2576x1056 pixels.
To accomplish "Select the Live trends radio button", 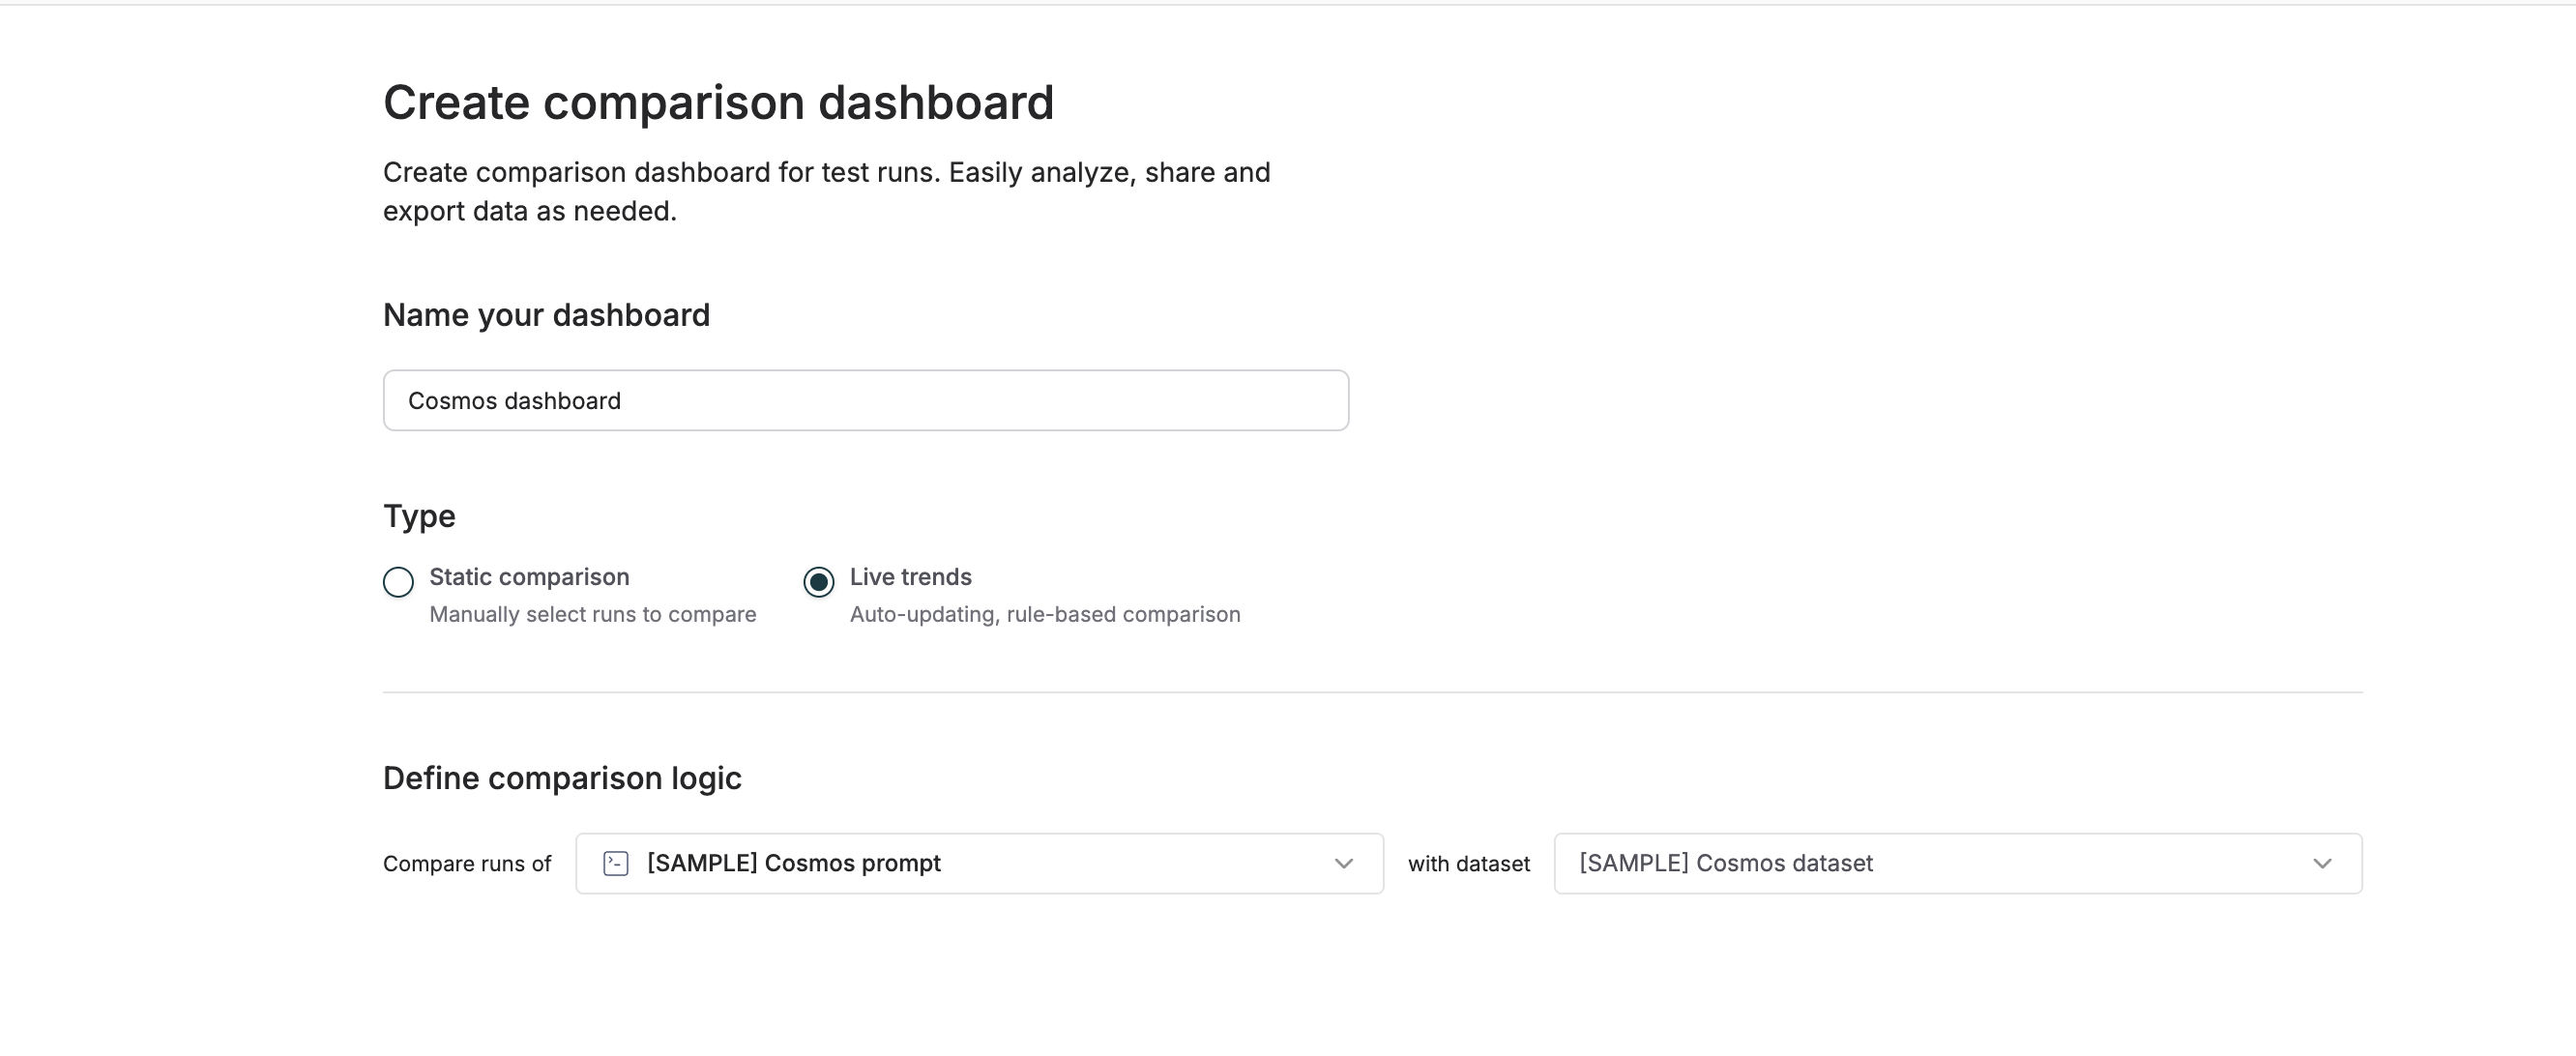I will pyautogui.click(x=818, y=582).
